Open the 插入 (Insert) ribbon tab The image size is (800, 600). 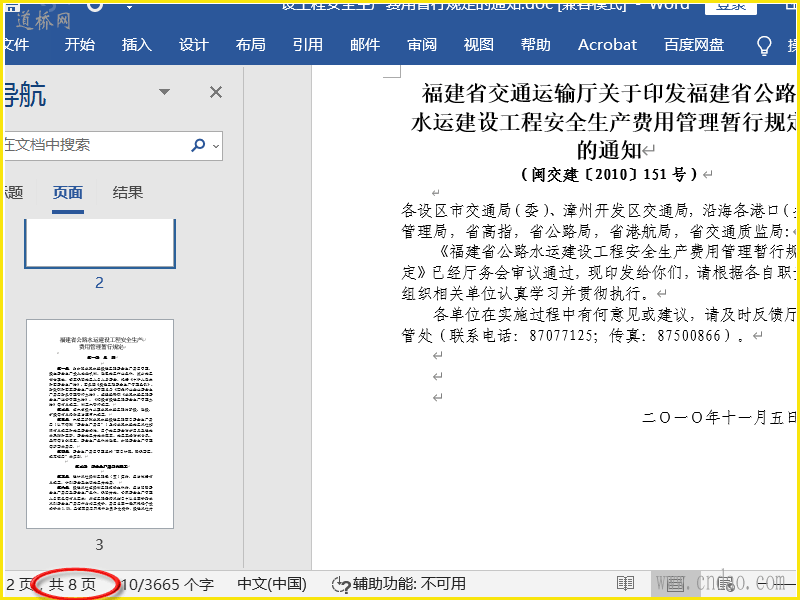pos(137,45)
